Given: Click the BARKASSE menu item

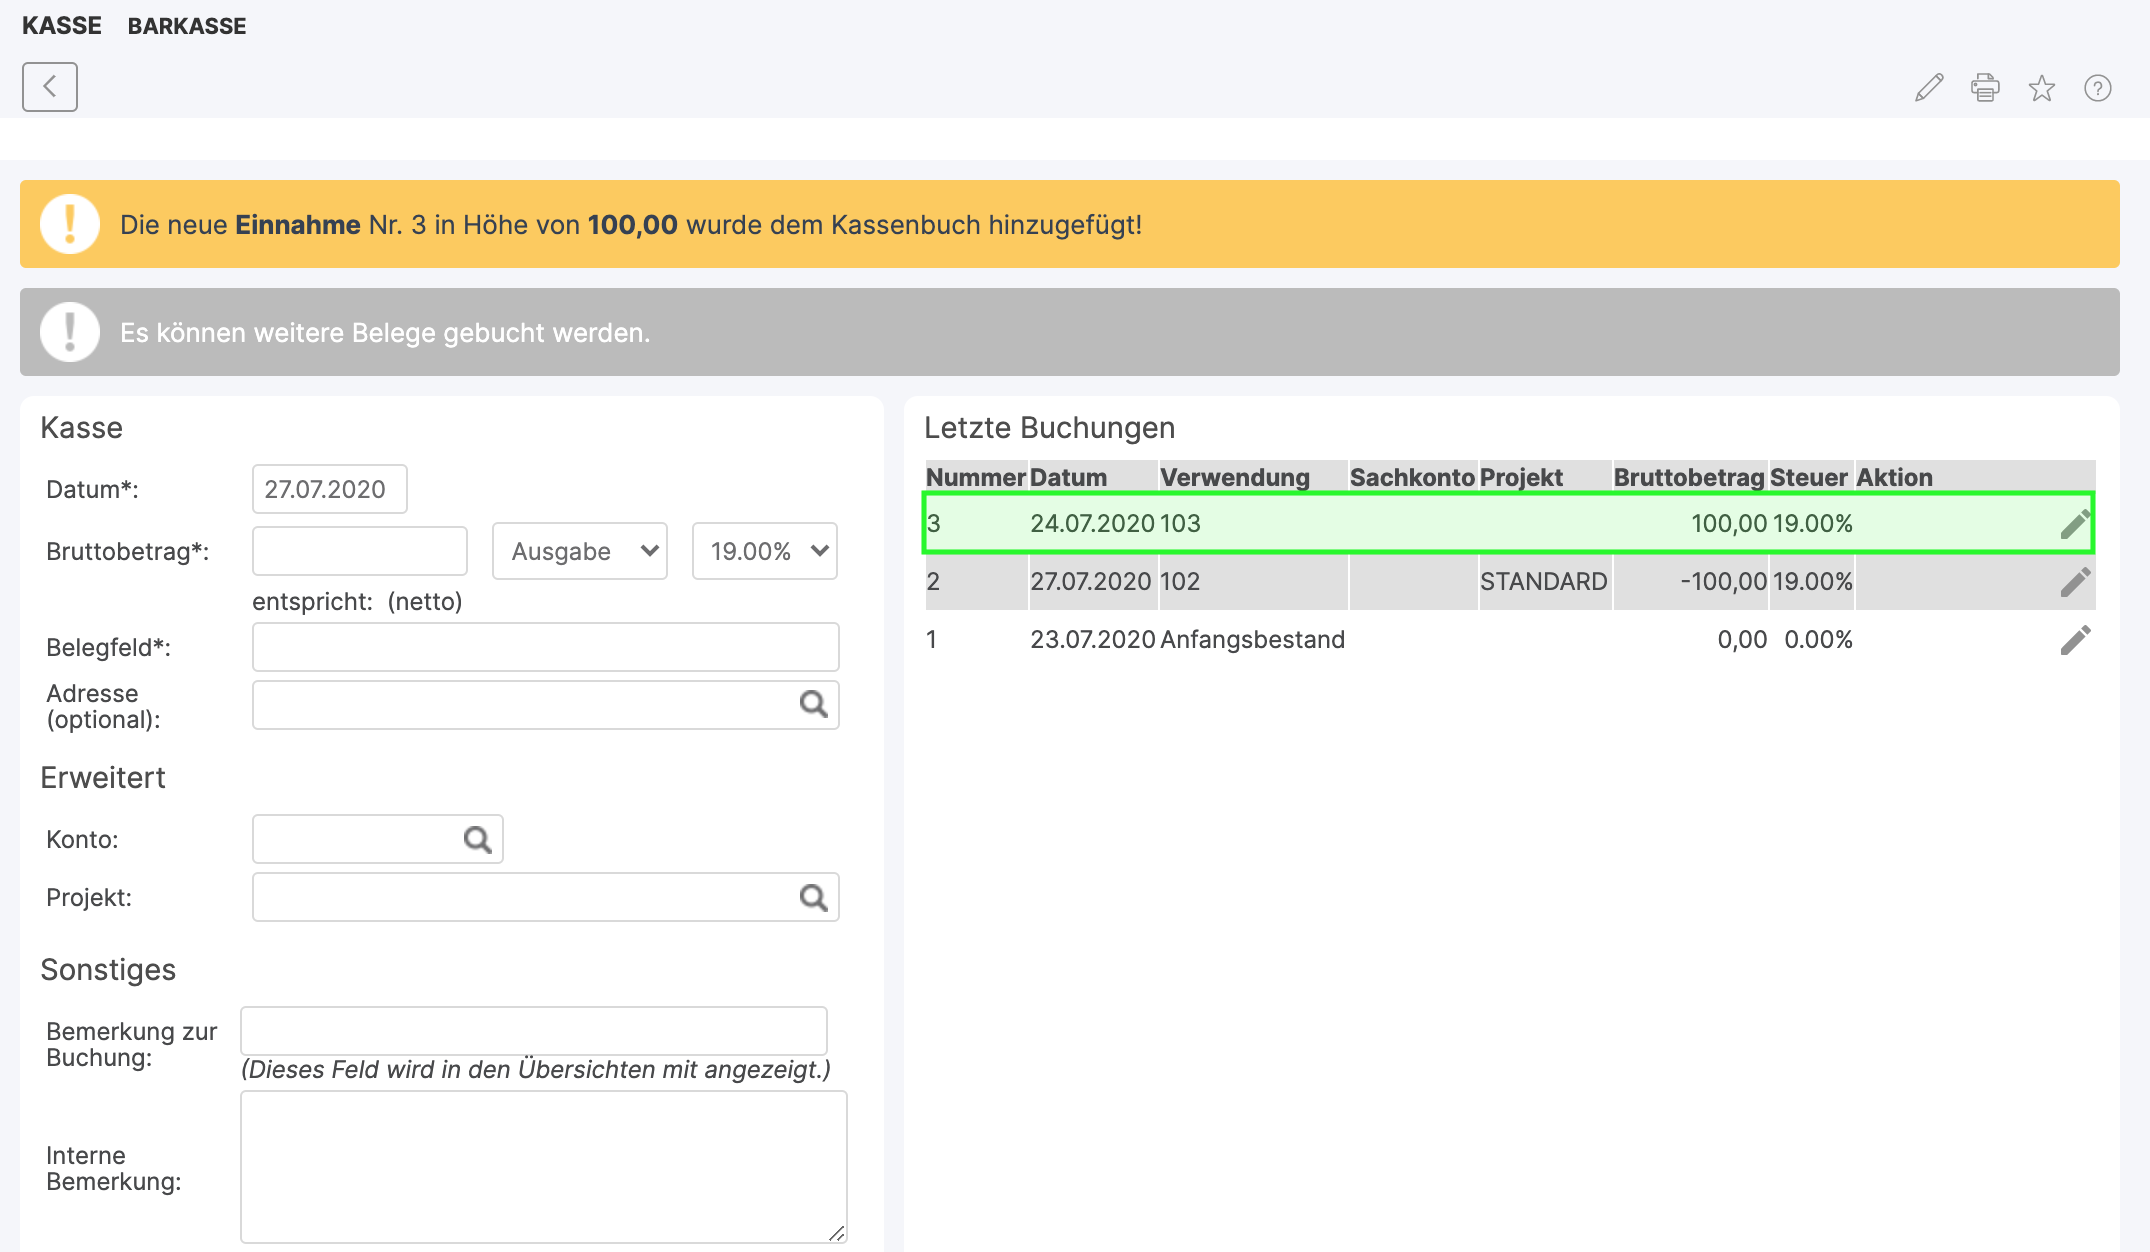Looking at the screenshot, I should click(x=187, y=26).
